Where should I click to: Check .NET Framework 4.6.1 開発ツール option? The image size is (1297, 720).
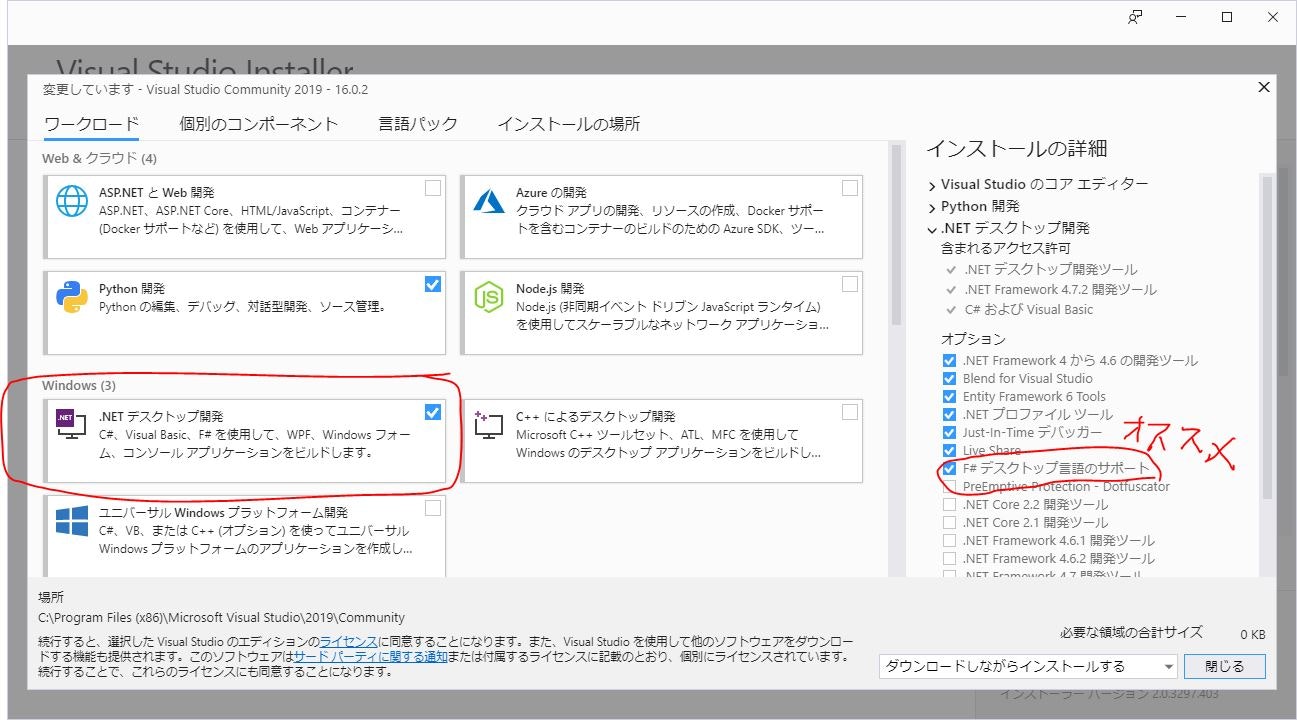tap(949, 540)
